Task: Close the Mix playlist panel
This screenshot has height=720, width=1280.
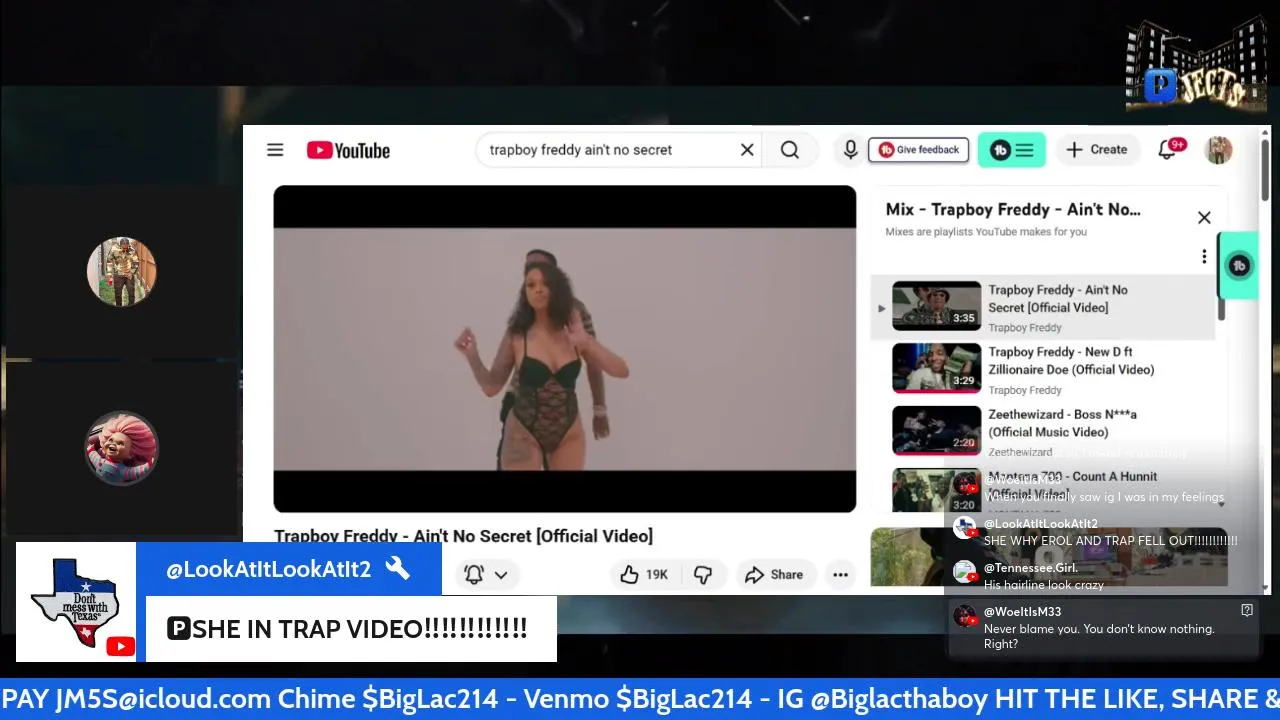Action: pyautogui.click(x=1204, y=218)
